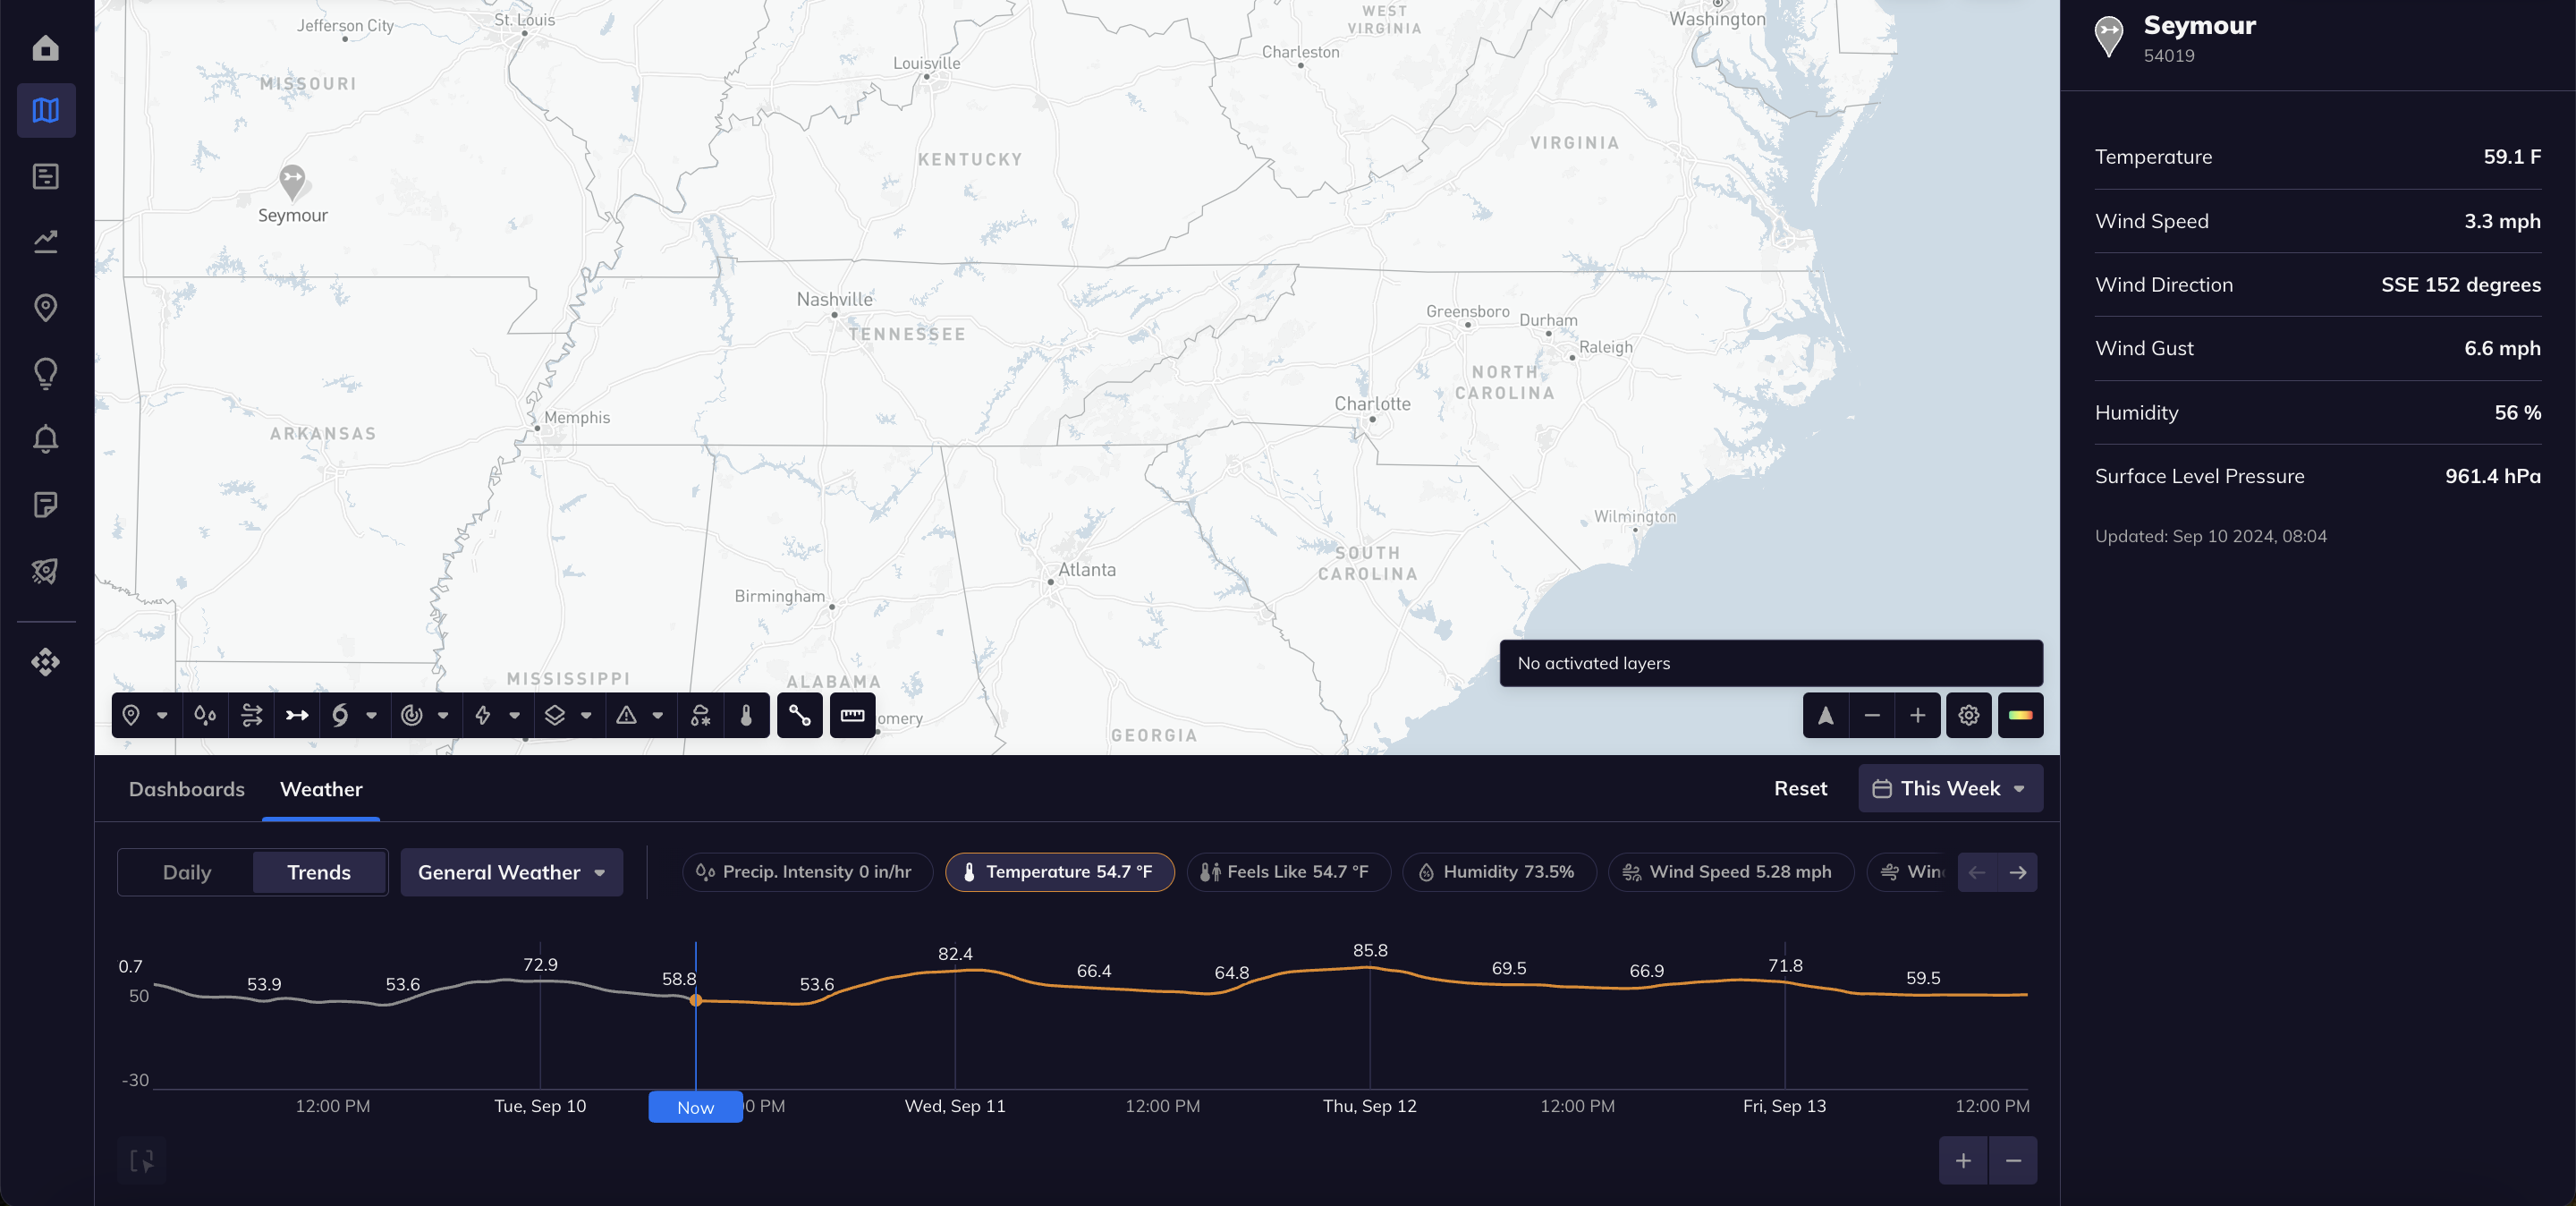This screenshot has width=2576, height=1206.
Task: Switch to the Daily view toggle
Action: click(186, 871)
